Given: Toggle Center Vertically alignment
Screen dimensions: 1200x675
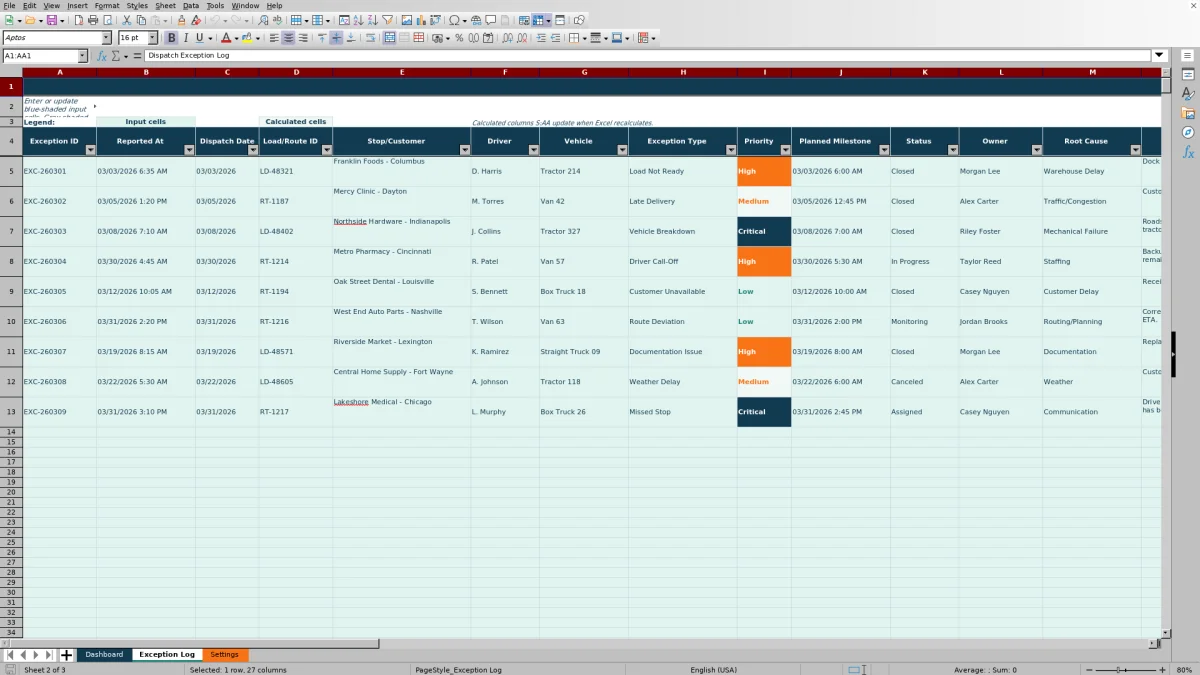Looking at the screenshot, I should click(336, 38).
